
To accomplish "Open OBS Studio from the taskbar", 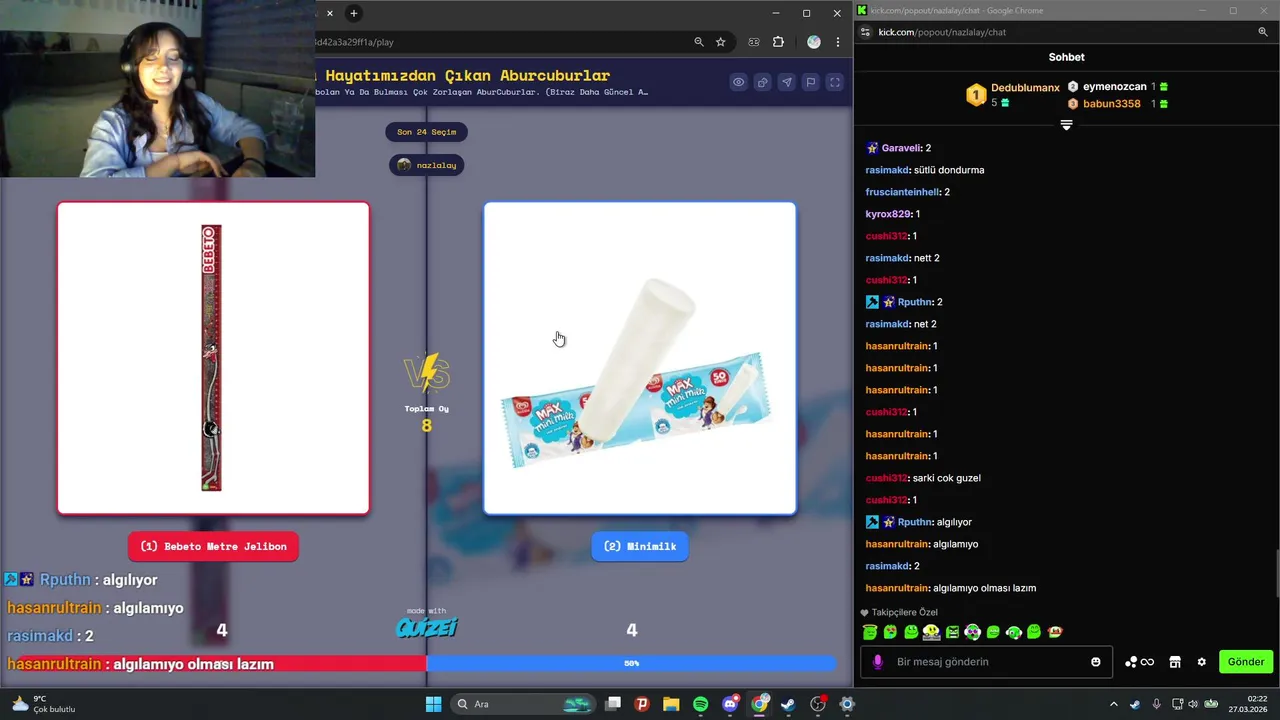I will coord(818,704).
